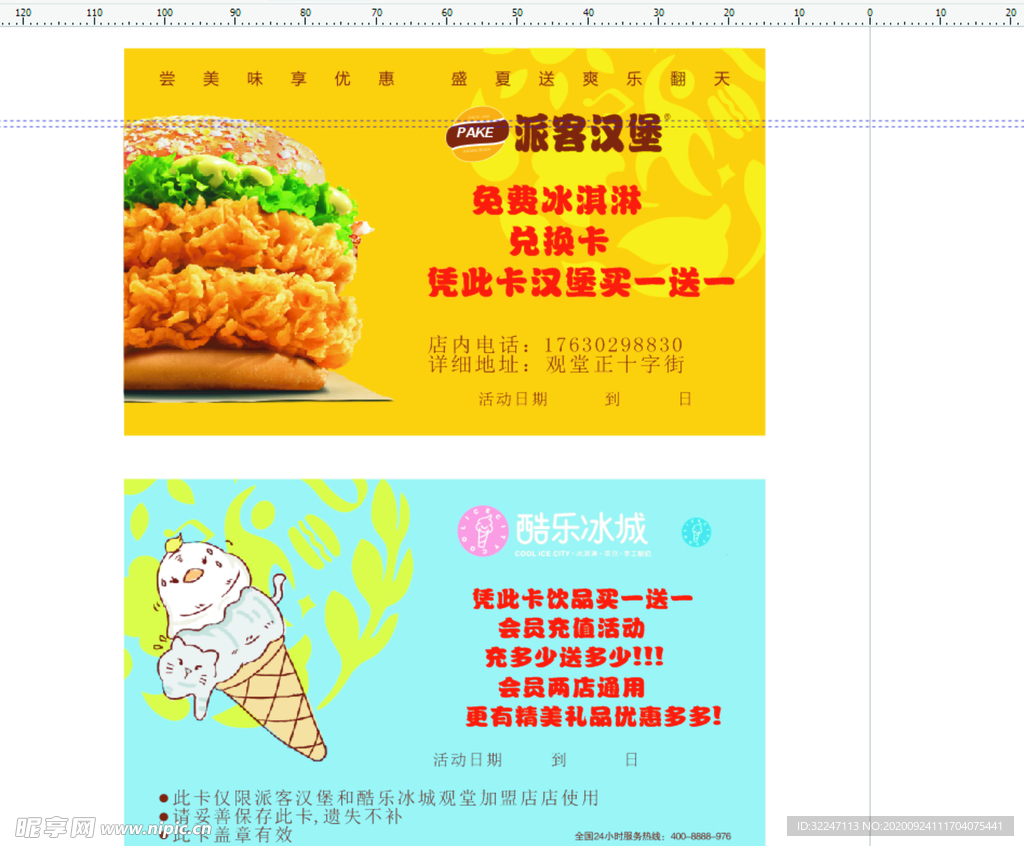The height and width of the screenshot is (846, 1024).
Task: Click the horizontal ruler at mark 50
Action: click(x=517, y=13)
